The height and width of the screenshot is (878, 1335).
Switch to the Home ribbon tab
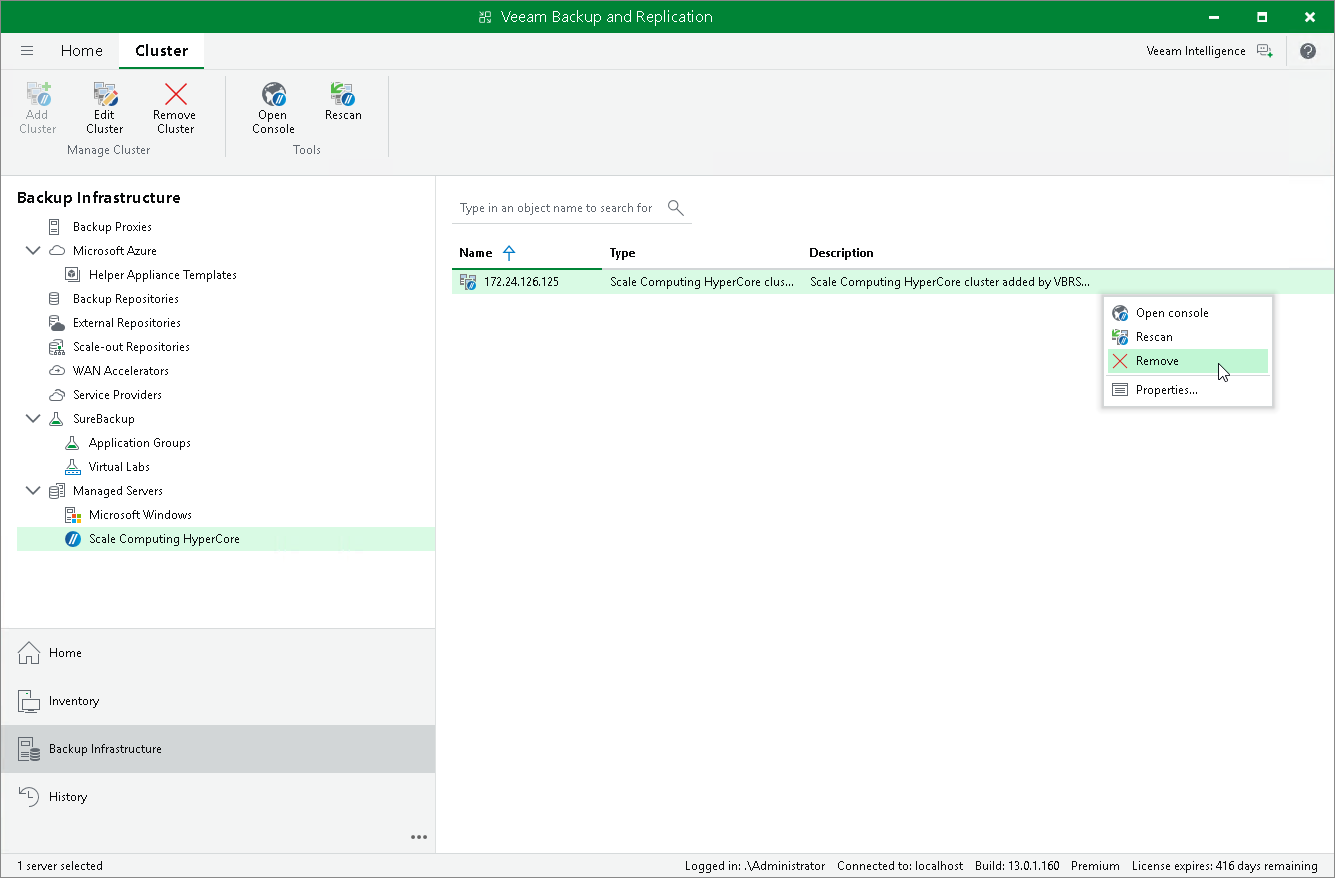coord(81,51)
